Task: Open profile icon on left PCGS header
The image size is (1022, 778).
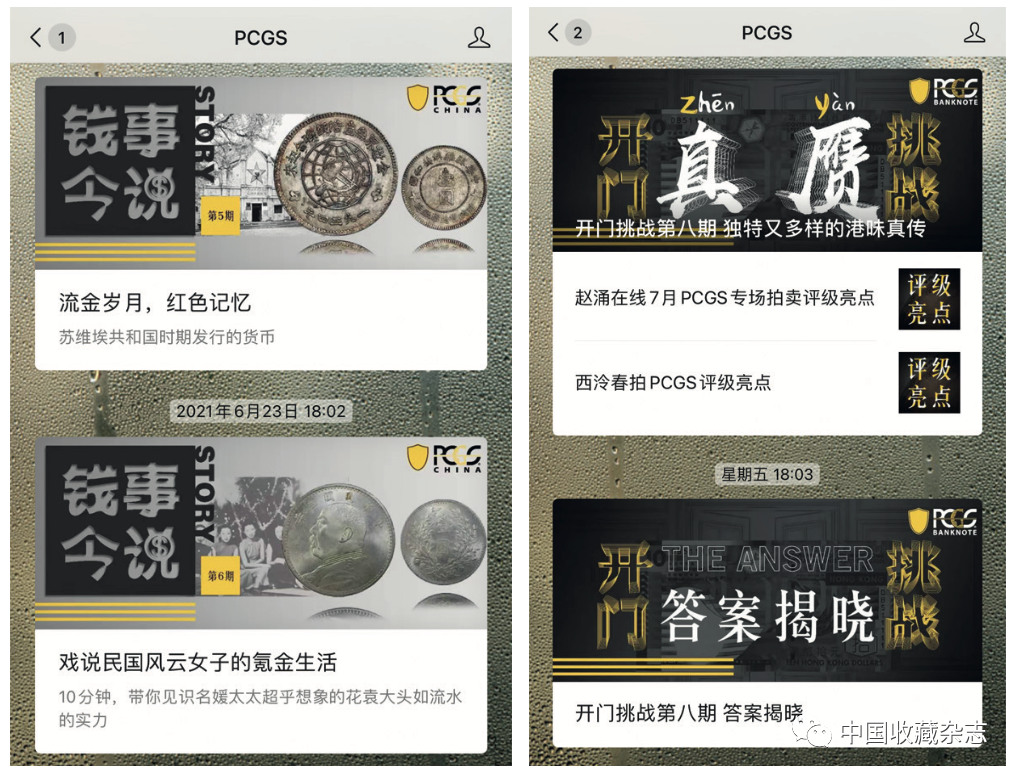Action: [x=479, y=37]
